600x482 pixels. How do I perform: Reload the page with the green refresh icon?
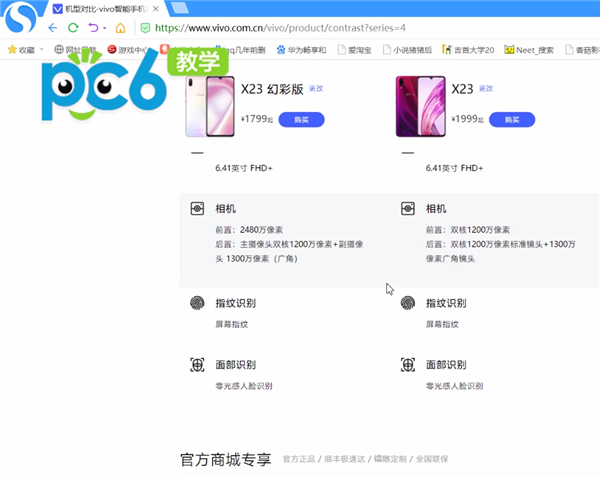(x=73, y=28)
